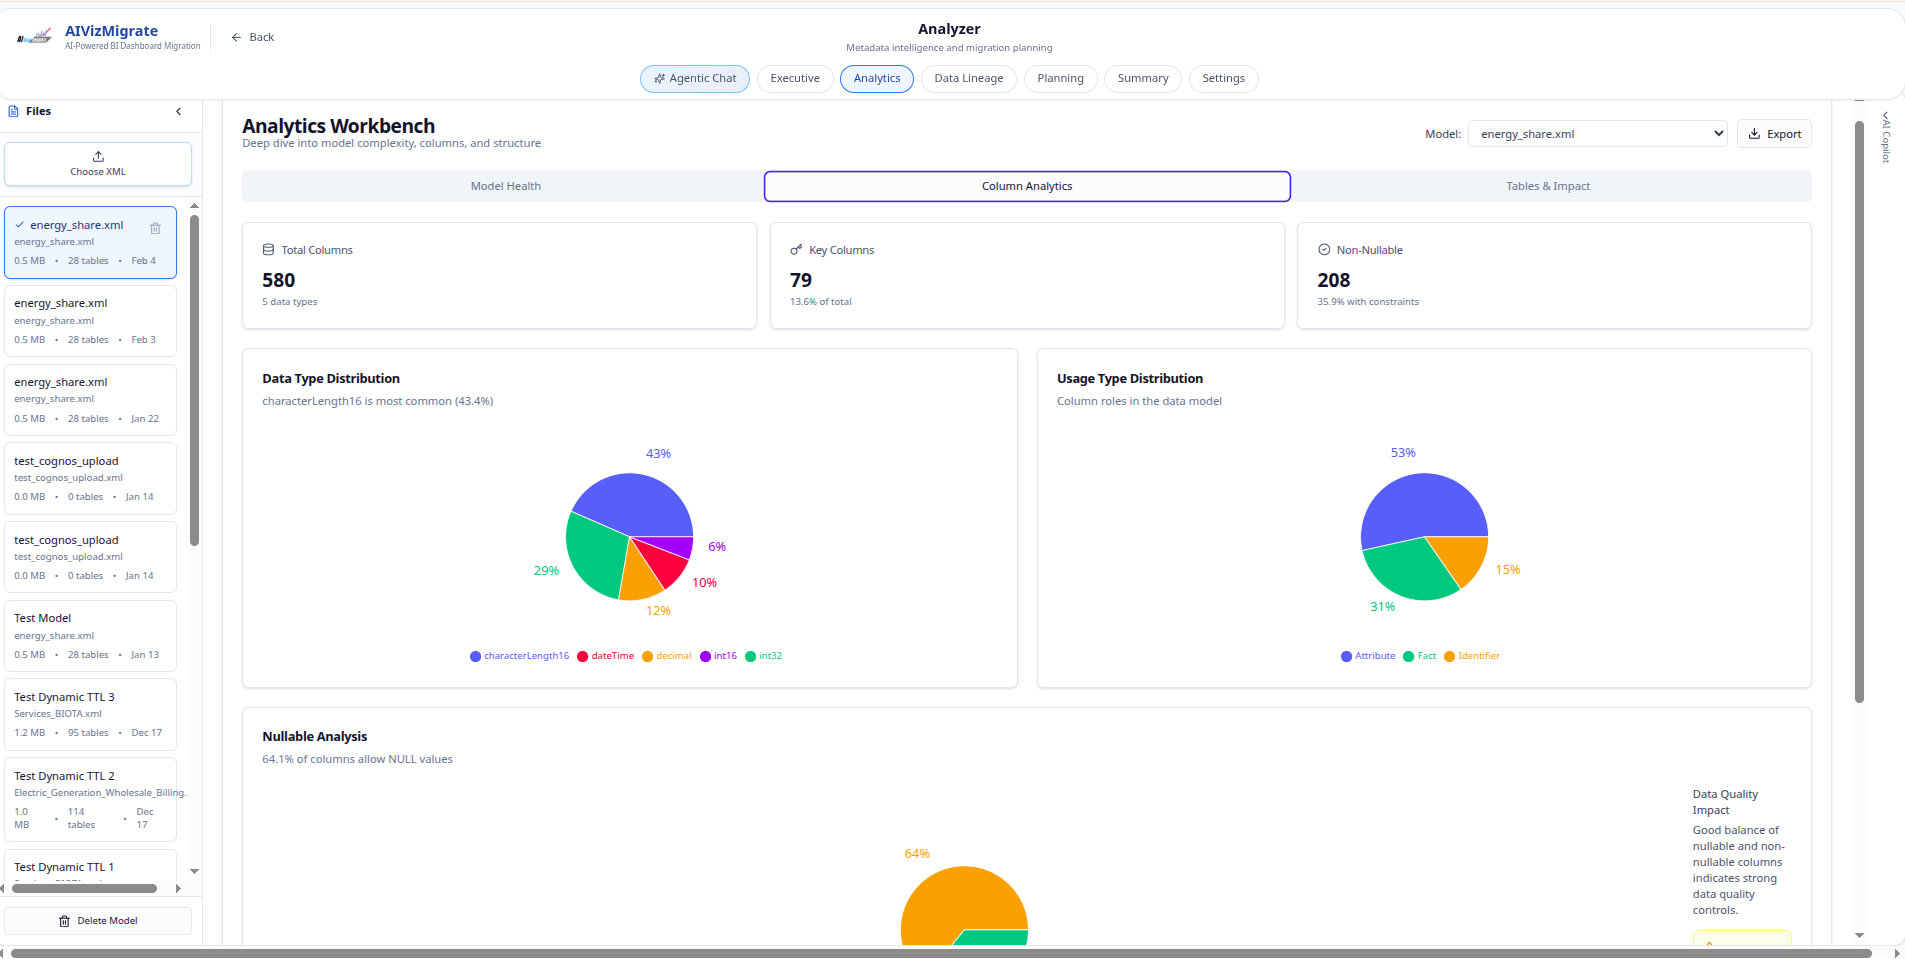Open the Tables & Impact tab
This screenshot has width=1905, height=959.
tap(1548, 186)
